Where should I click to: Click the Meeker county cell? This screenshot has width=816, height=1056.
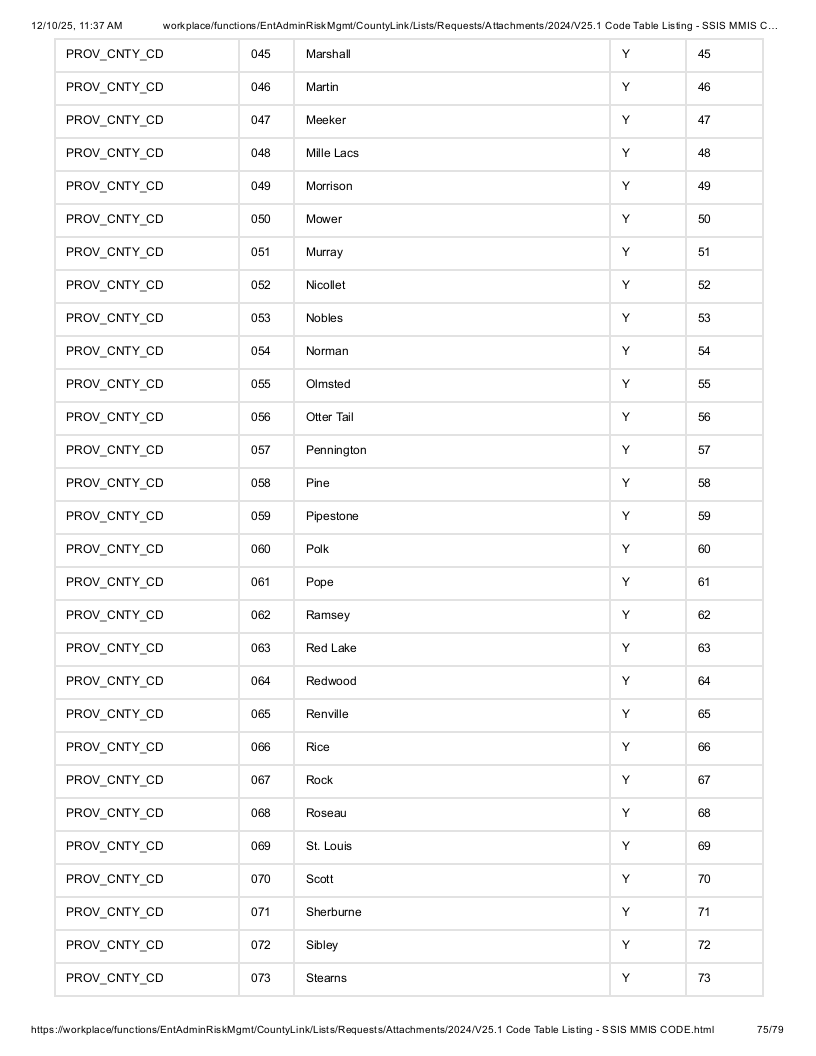coord(452,121)
